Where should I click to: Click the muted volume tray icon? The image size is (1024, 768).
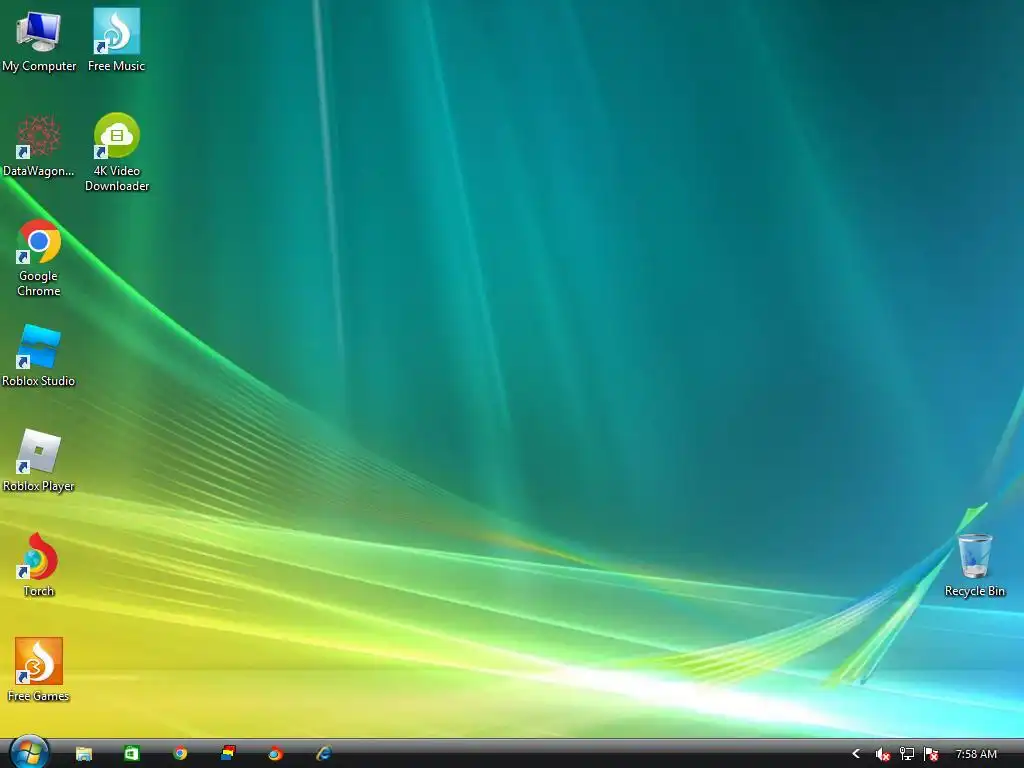(883, 754)
